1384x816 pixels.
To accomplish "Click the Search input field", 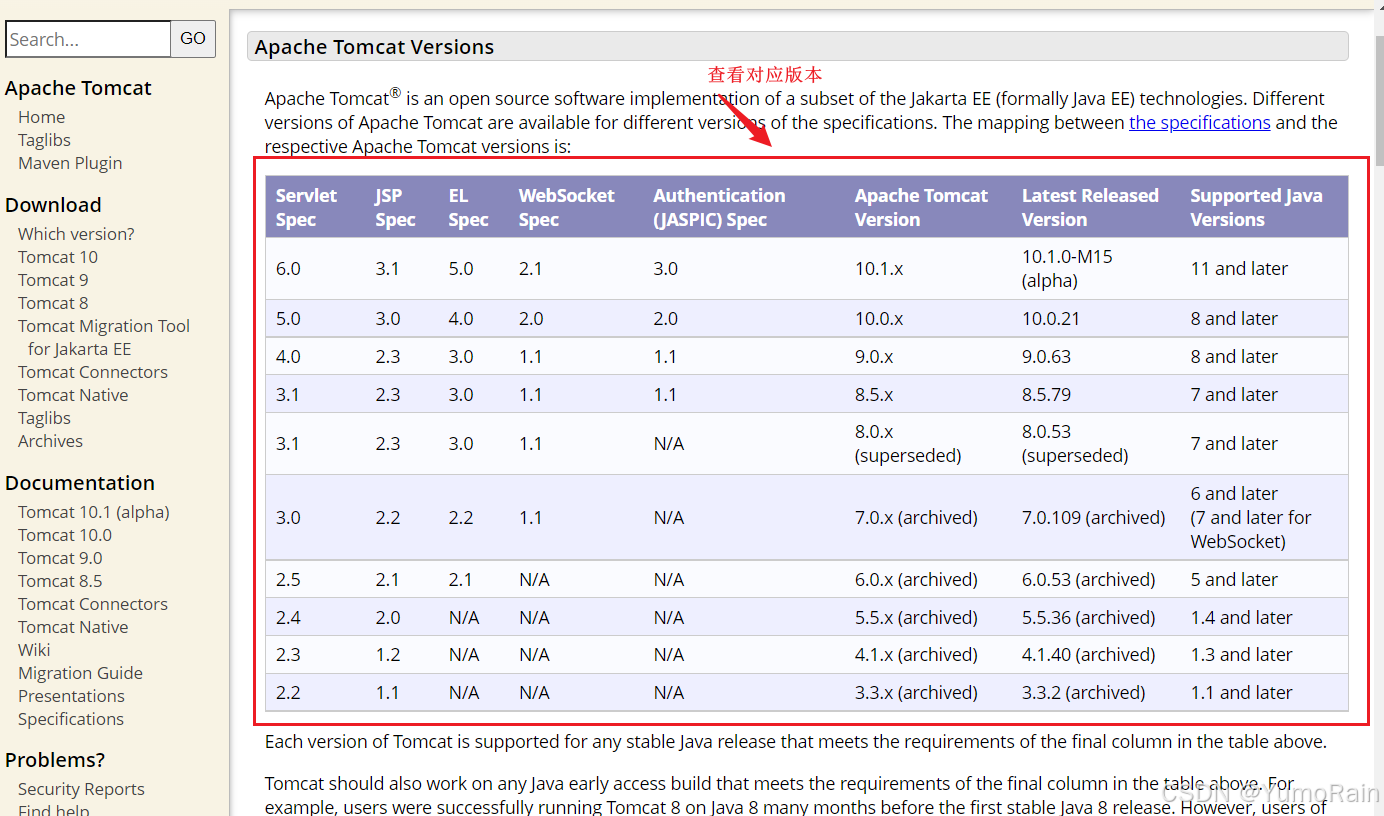I will pos(88,39).
